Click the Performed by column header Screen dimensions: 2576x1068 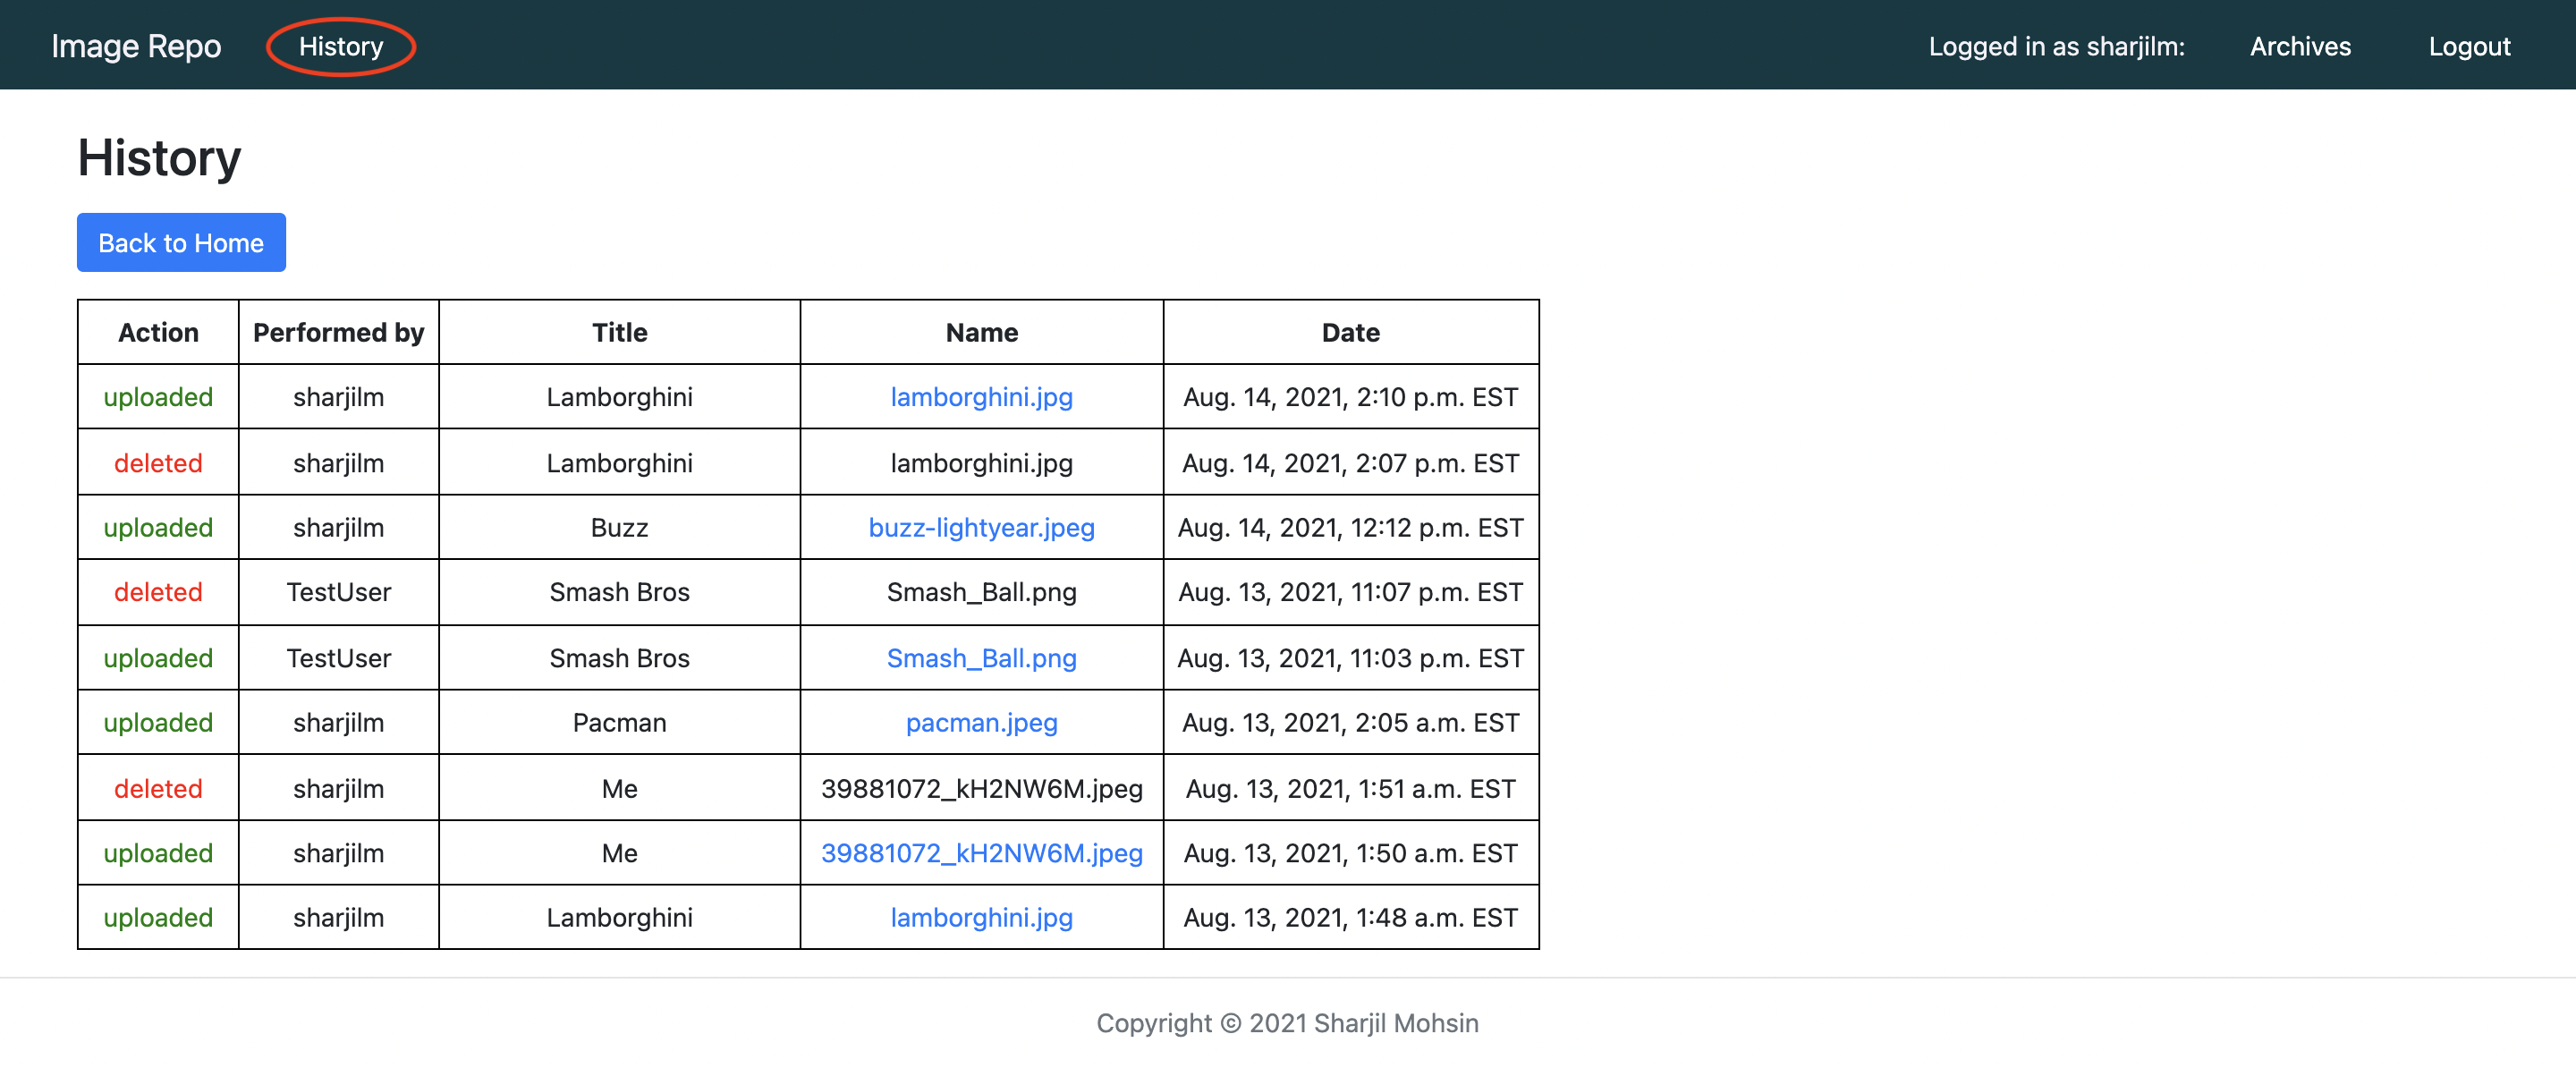point(338,332)
